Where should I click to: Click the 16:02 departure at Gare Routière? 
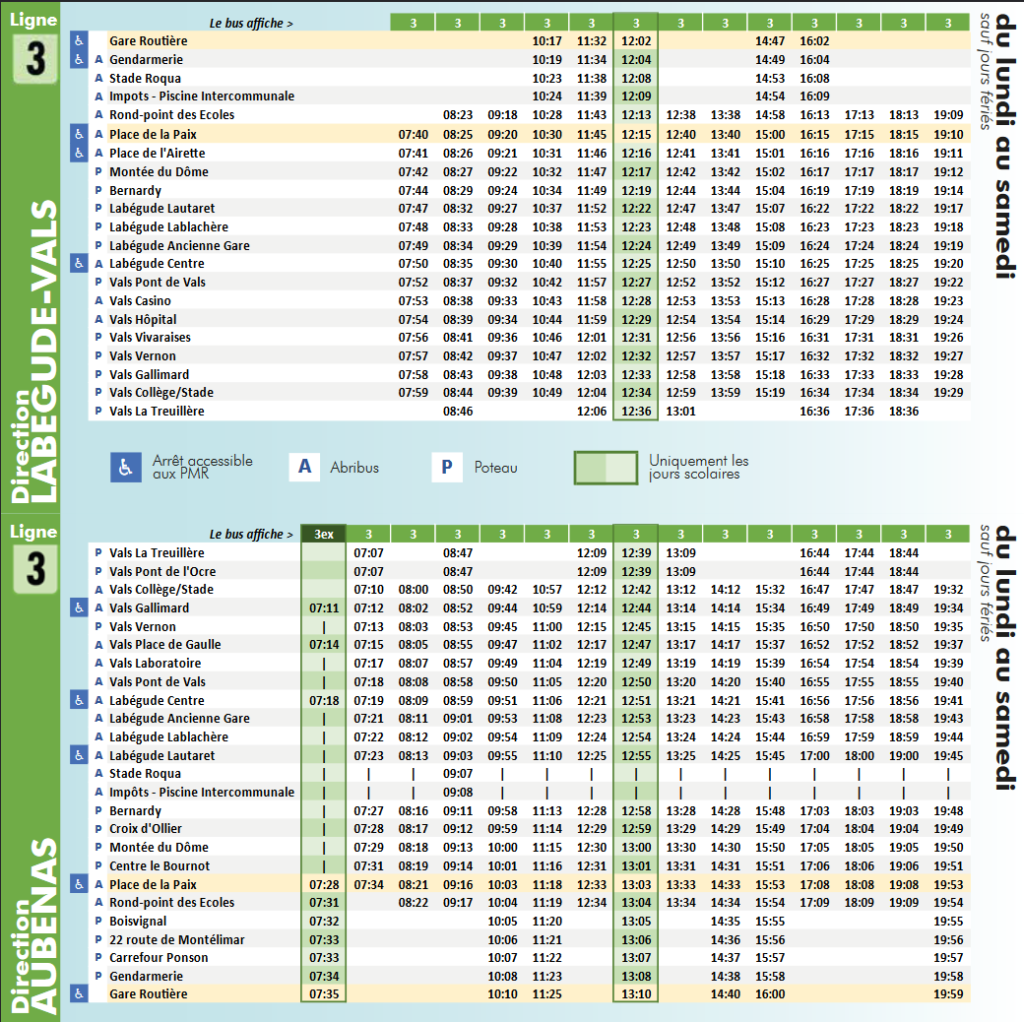tap(814, 41)
